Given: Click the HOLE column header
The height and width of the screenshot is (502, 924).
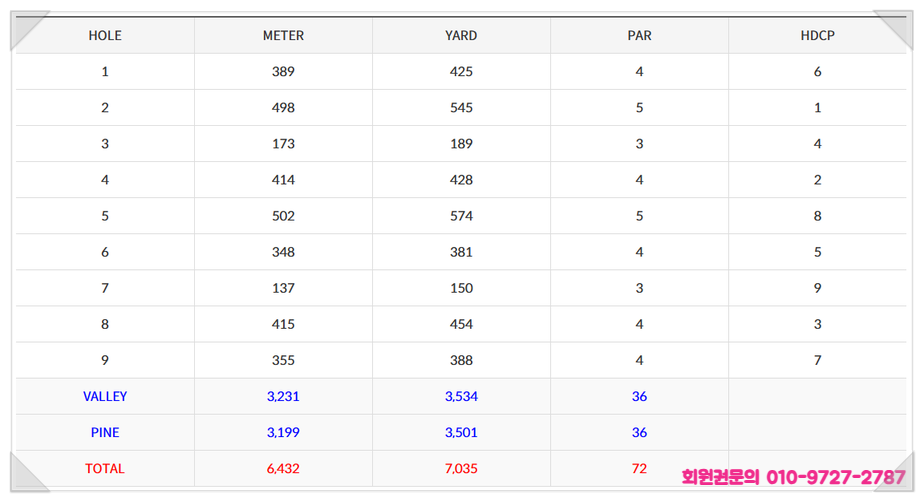Looking at the screenshot, I should [105, 35].
